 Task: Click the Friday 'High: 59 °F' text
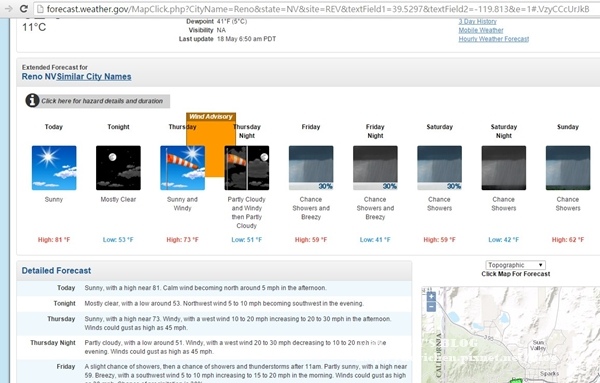pos(311,240)
